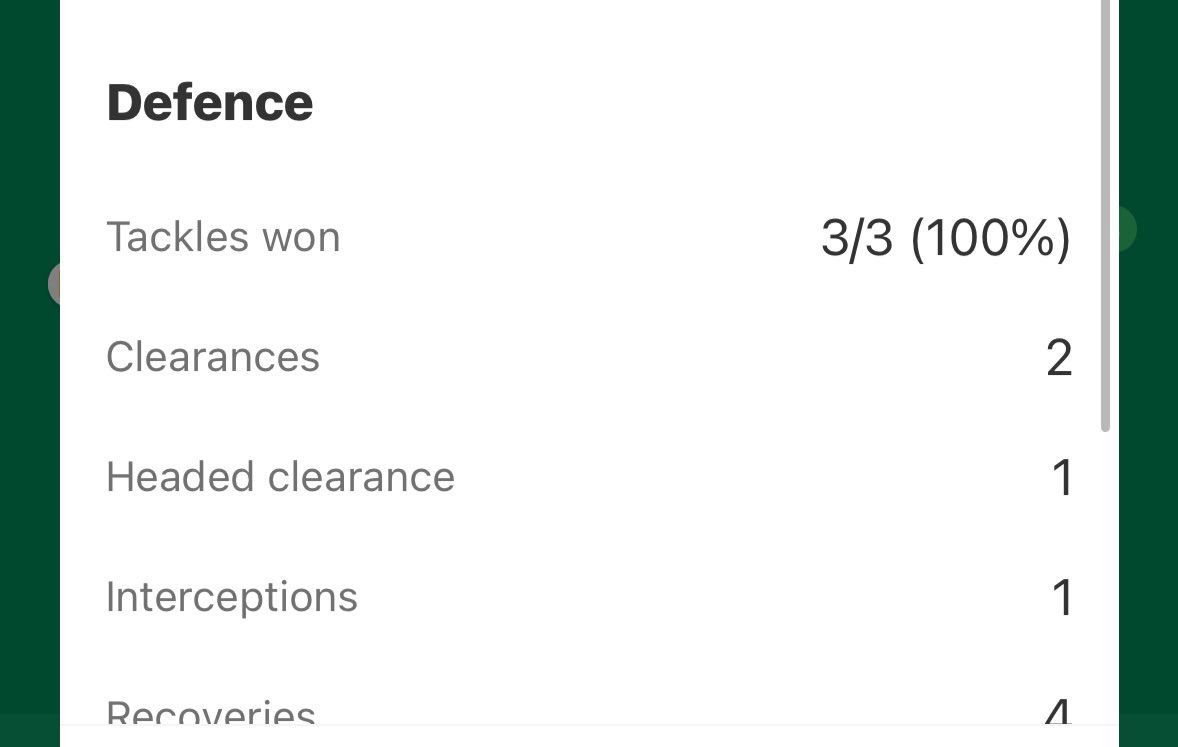
Task: Click the Defence section heading
Action: (x=210, y=103)
